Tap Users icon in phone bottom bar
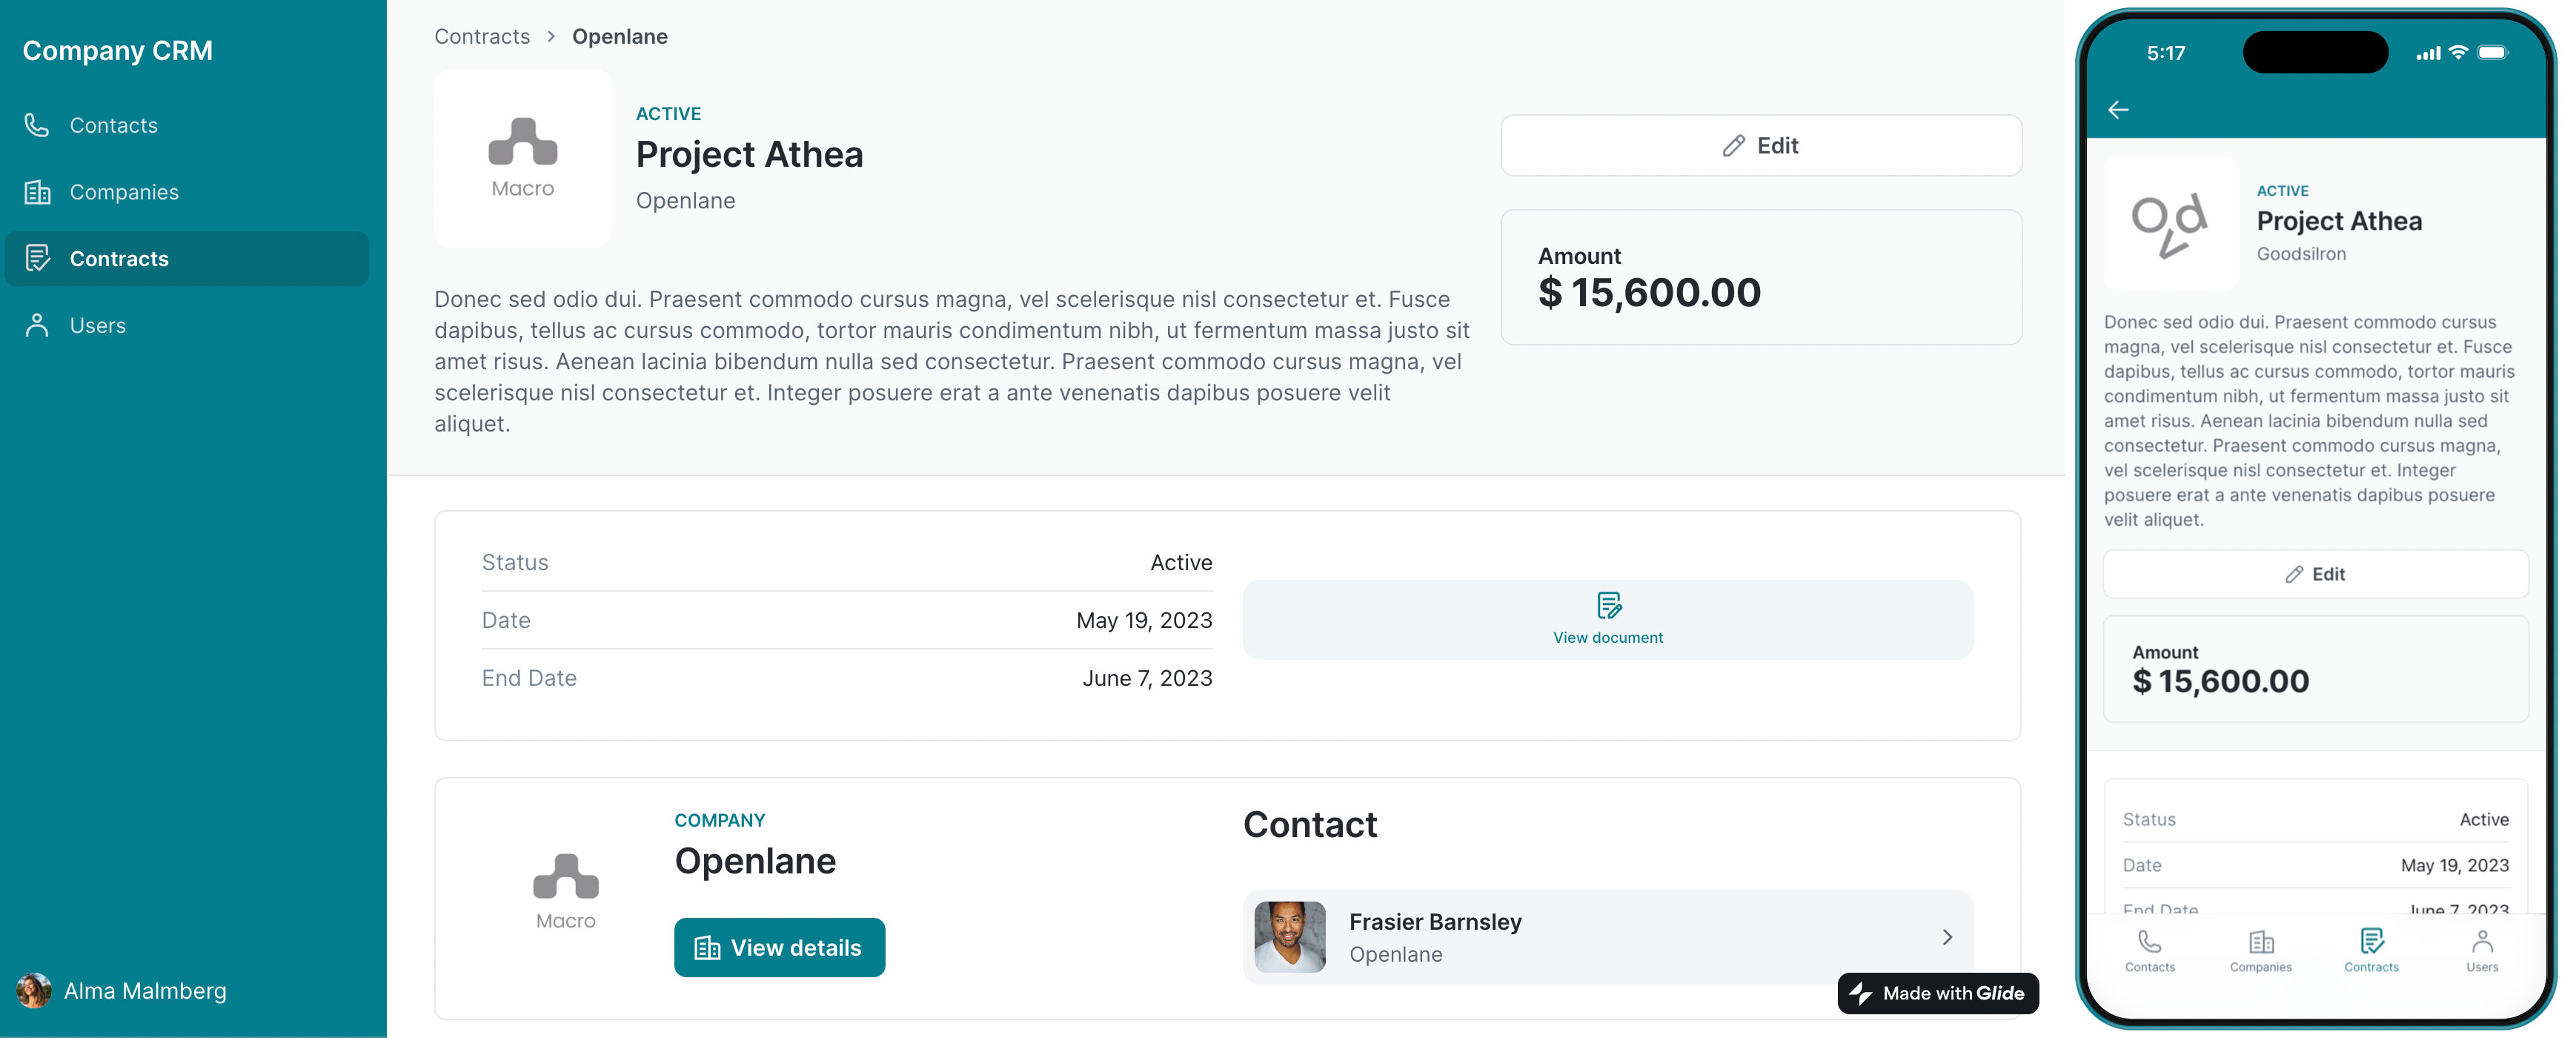This screenshot has width=2576, height=1038. click(2482, 942)
